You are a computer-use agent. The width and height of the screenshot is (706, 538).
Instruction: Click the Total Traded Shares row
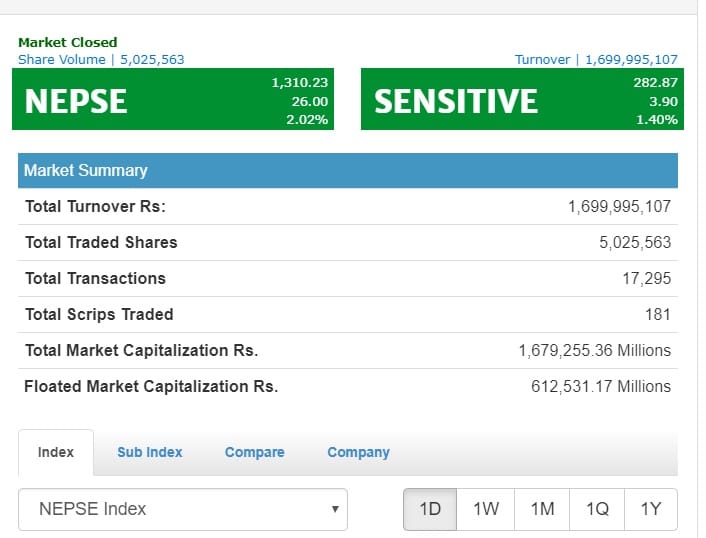tap(348, 242)
